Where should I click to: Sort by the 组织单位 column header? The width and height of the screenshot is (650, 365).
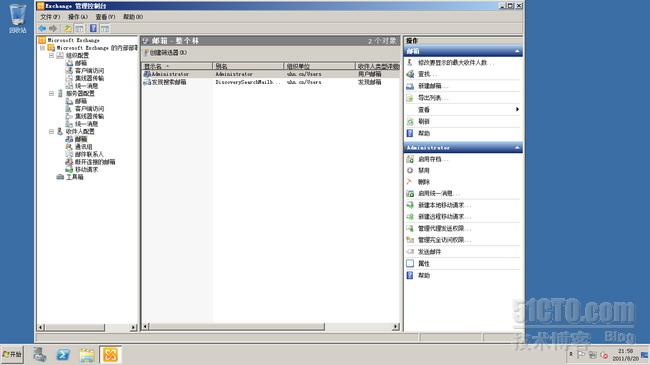tap(319, 66)
